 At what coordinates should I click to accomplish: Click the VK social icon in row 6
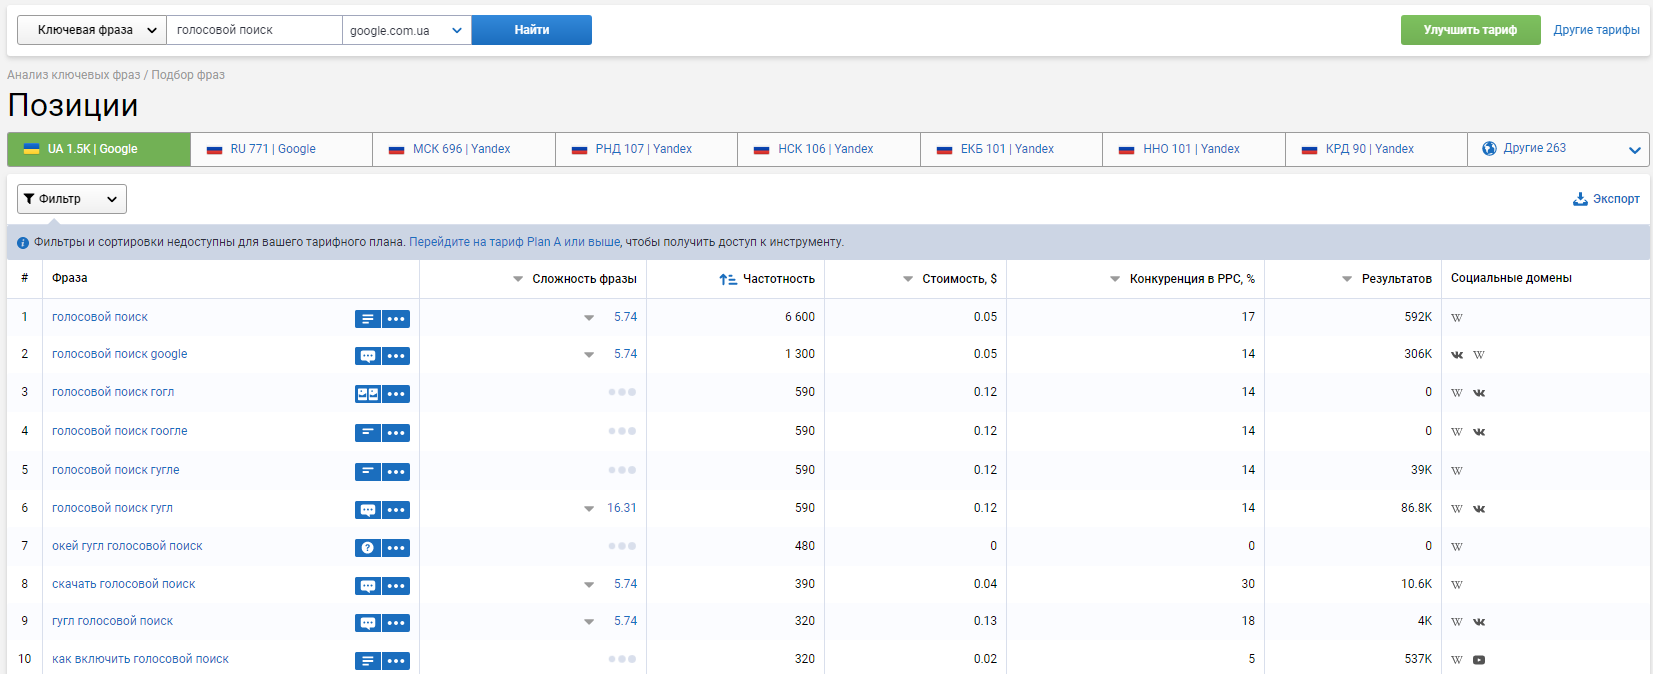(1479, 509)
